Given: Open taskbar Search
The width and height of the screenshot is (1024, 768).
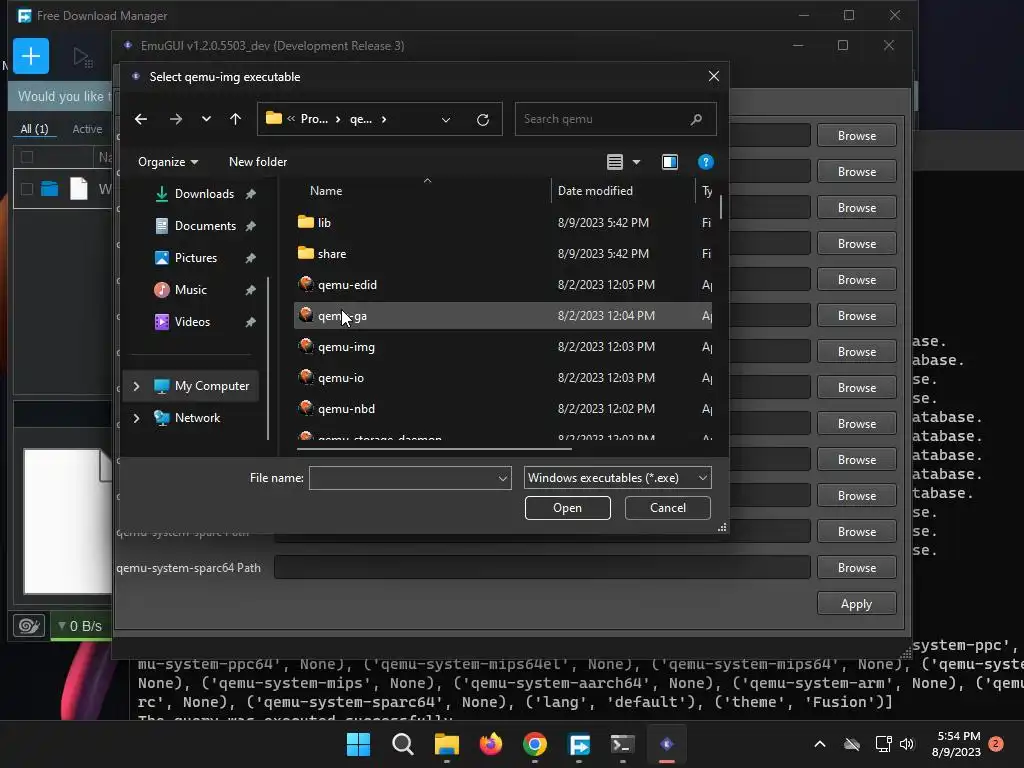Looking at the screenshot, I should (x=402, y=744).
